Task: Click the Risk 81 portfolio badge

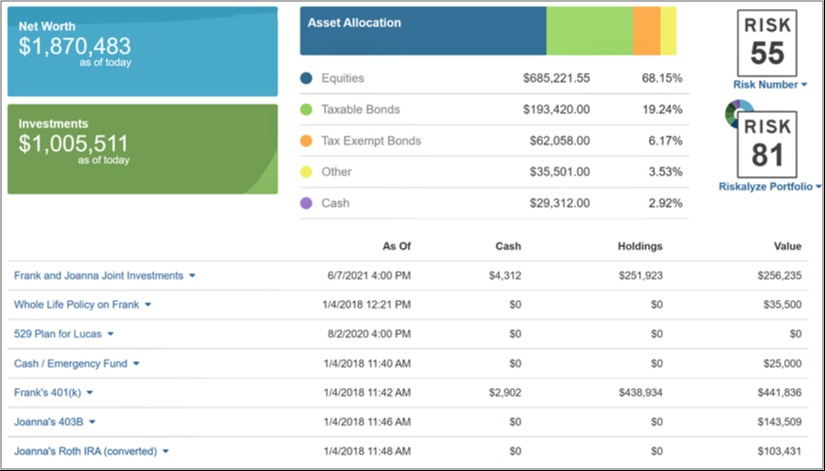Action: [767, 145]
